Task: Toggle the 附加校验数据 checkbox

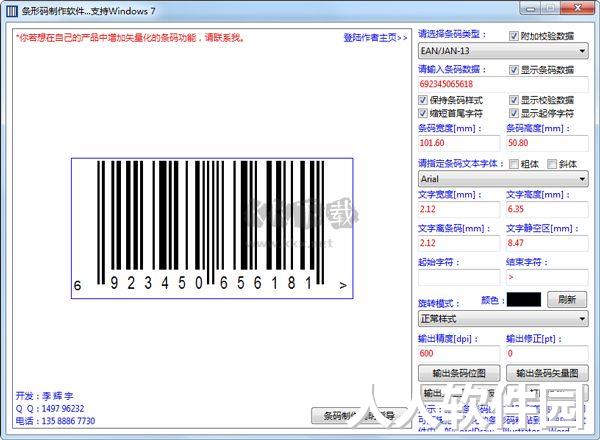Action: pyautogui.click(x=514, y=36)
